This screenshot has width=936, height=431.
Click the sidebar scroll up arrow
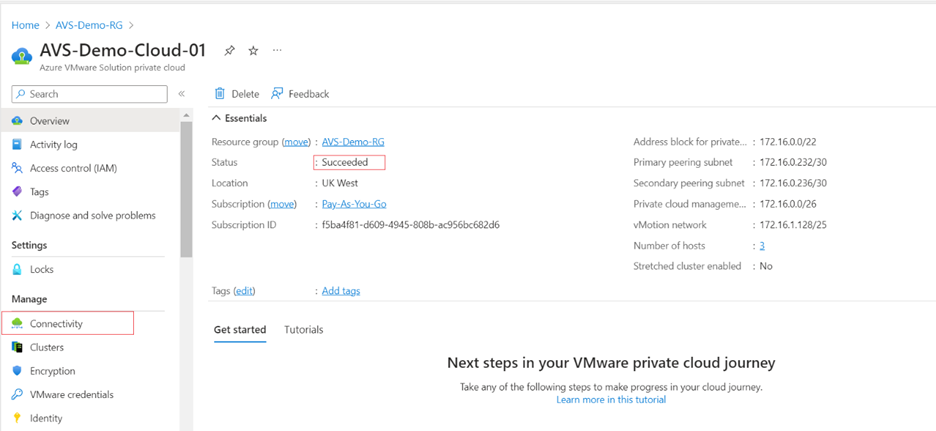tap(186, 115)
